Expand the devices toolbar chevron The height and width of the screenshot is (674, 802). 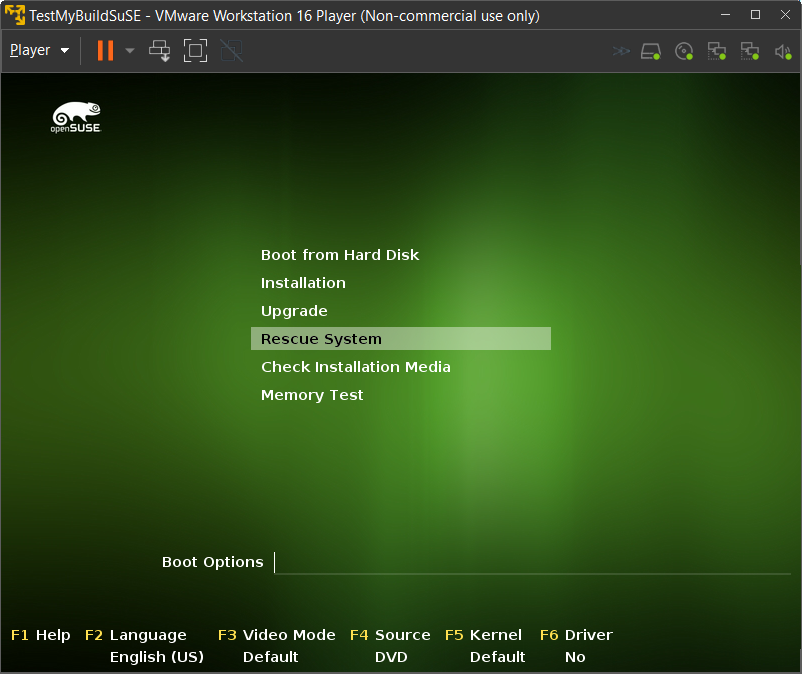coord(621,51)
